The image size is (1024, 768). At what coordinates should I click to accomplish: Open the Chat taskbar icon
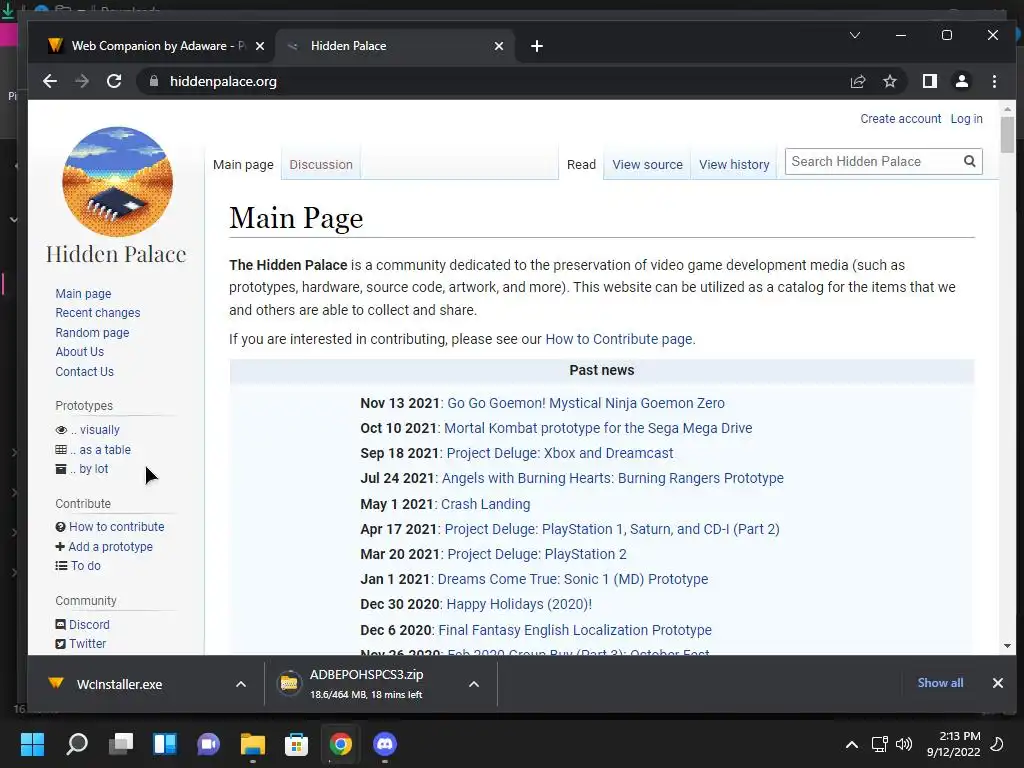point(209,744)
